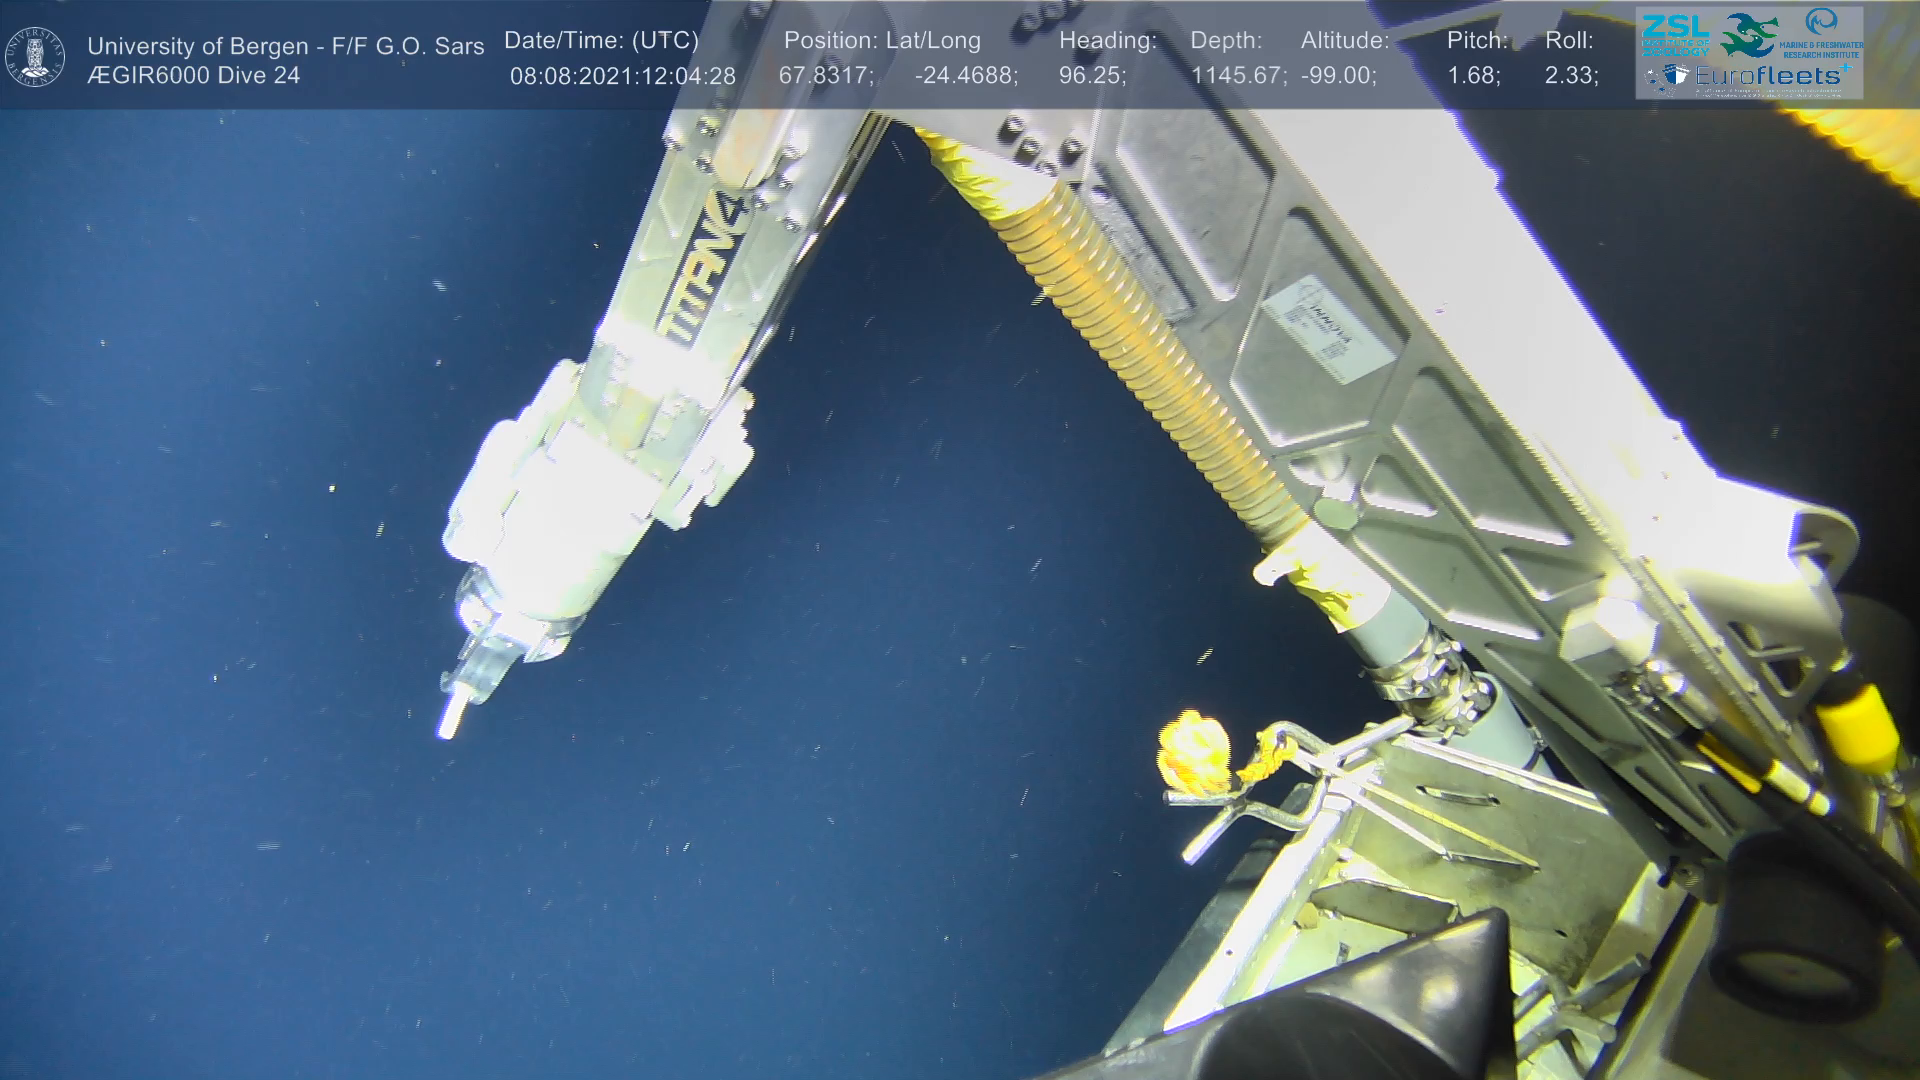Click the green-blue twin fish logo
Screen dimensions: 1920x1080
tap(1750, 35)
